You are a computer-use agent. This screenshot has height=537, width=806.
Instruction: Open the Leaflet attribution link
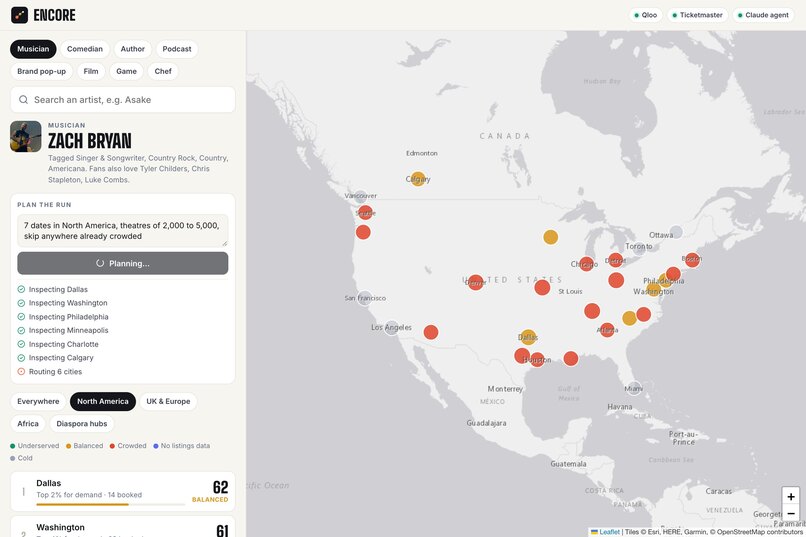coord(606,532)
